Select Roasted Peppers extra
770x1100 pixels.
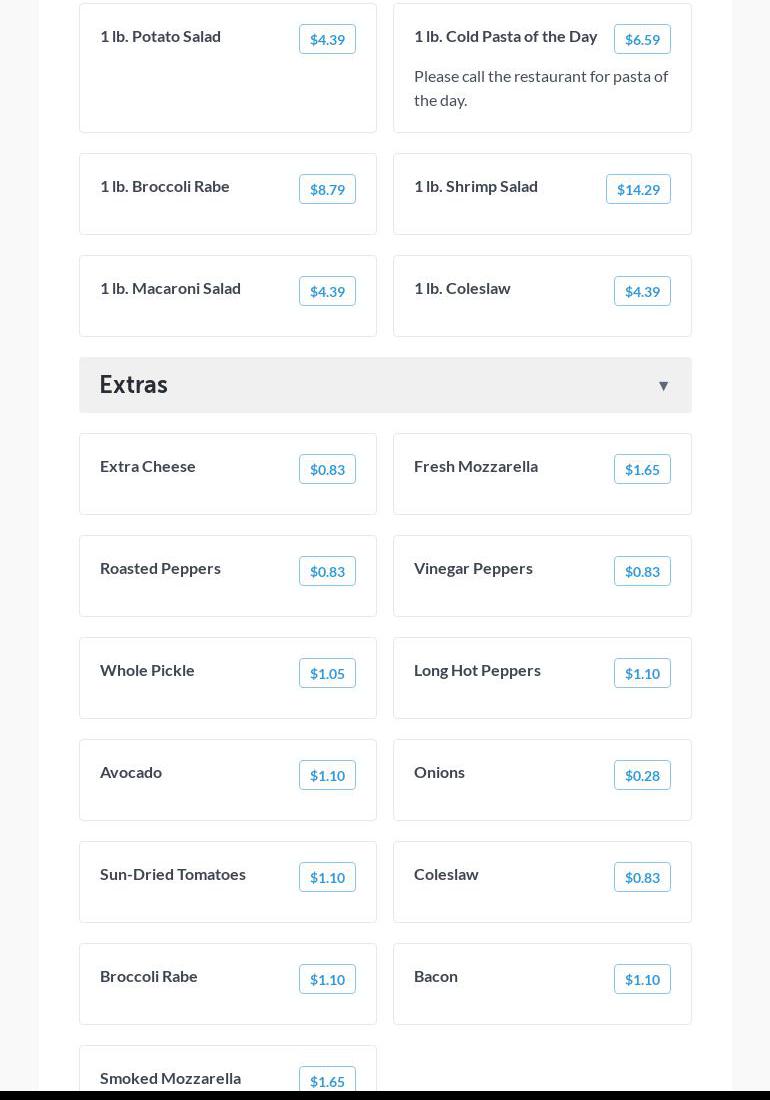point(161,568)
